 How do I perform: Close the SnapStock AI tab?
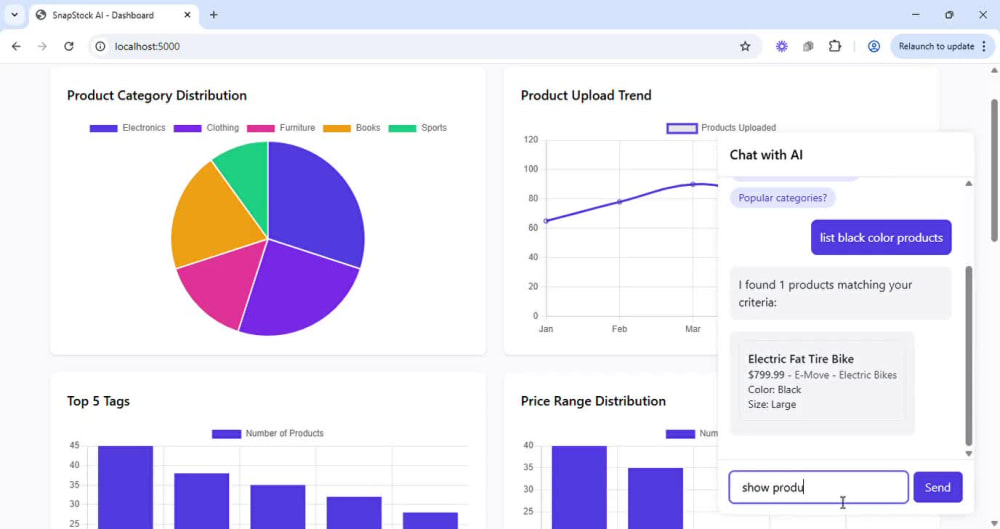[x=187, y=15]
